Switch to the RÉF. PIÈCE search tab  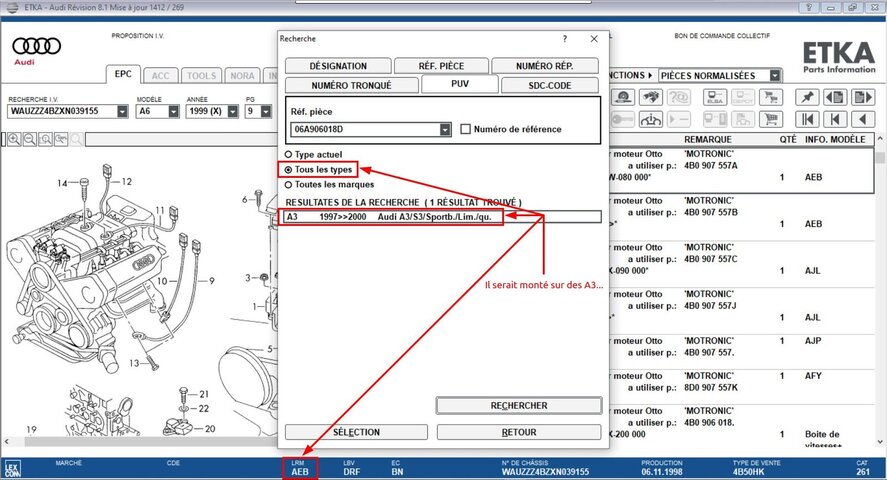click(441, 66)
